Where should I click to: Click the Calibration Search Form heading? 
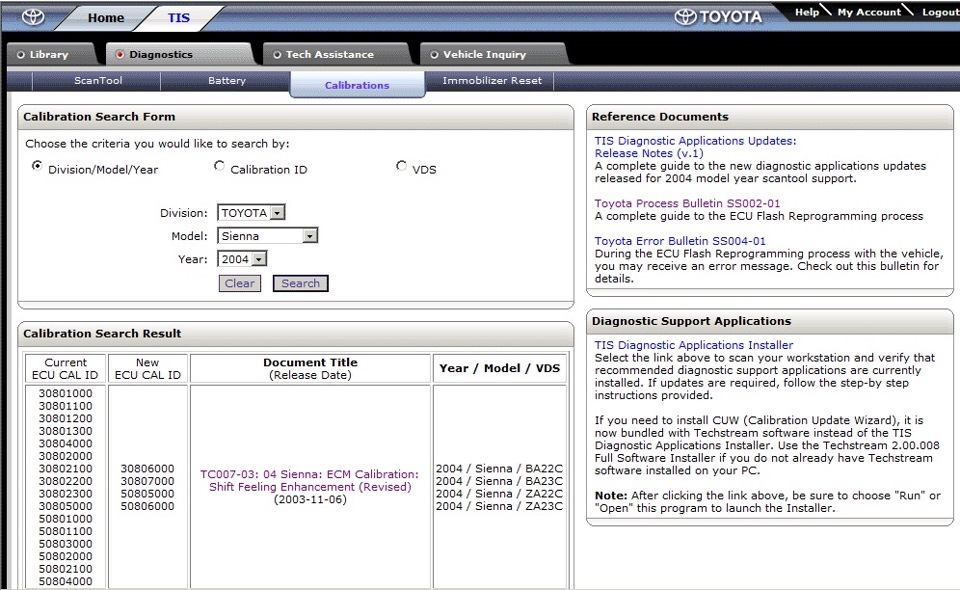(99, 117)
